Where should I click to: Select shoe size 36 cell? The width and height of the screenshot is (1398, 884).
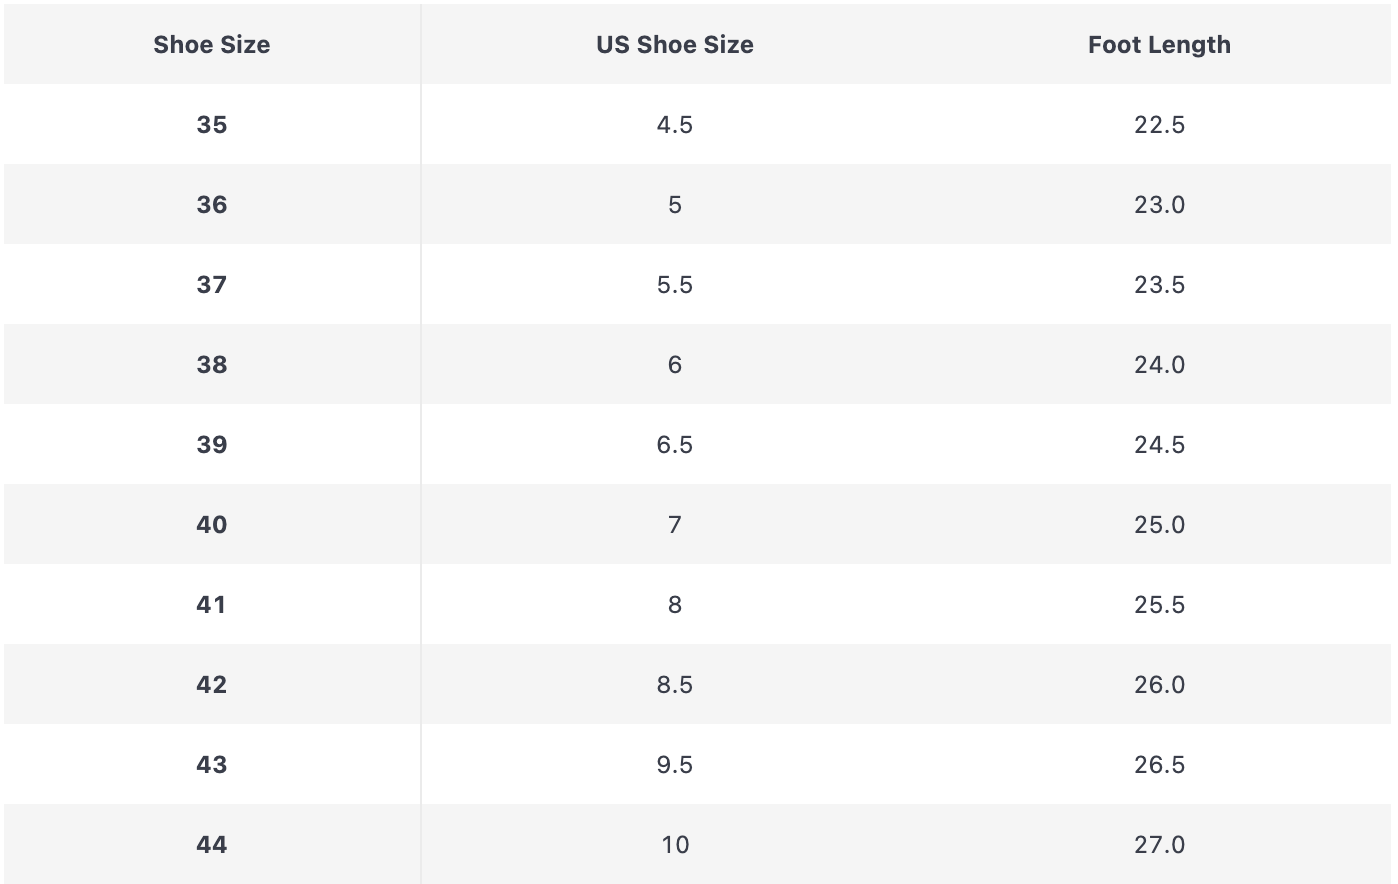[x=211, y=205]
